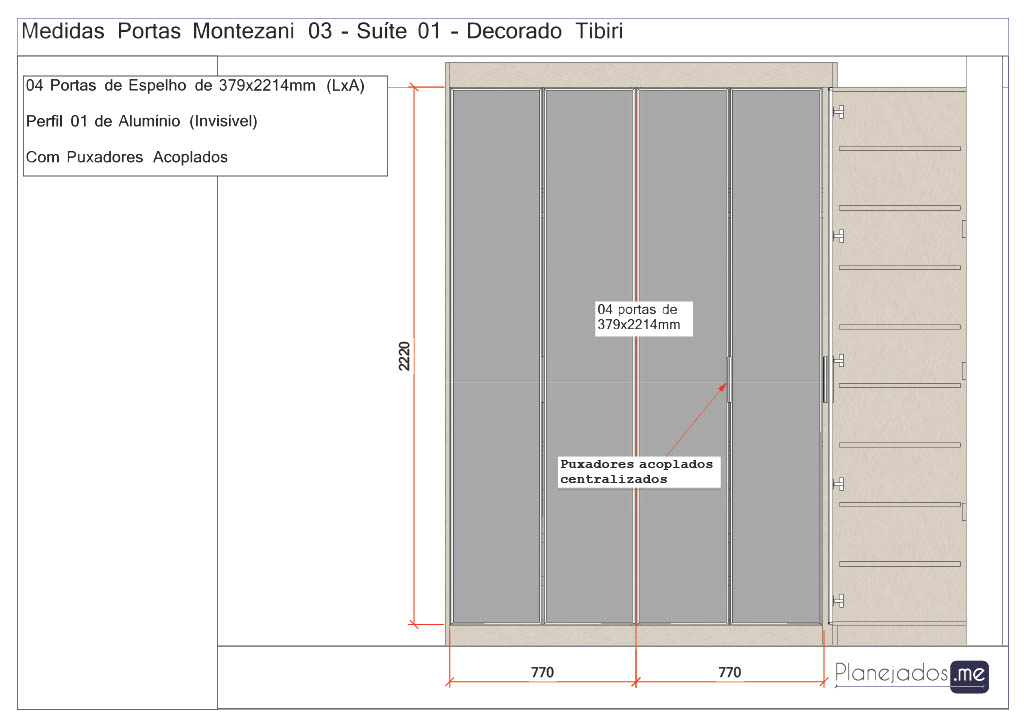Click the Planejados.me logo
This screenshot has width=1024, height=726.
[x=911, y=674]
